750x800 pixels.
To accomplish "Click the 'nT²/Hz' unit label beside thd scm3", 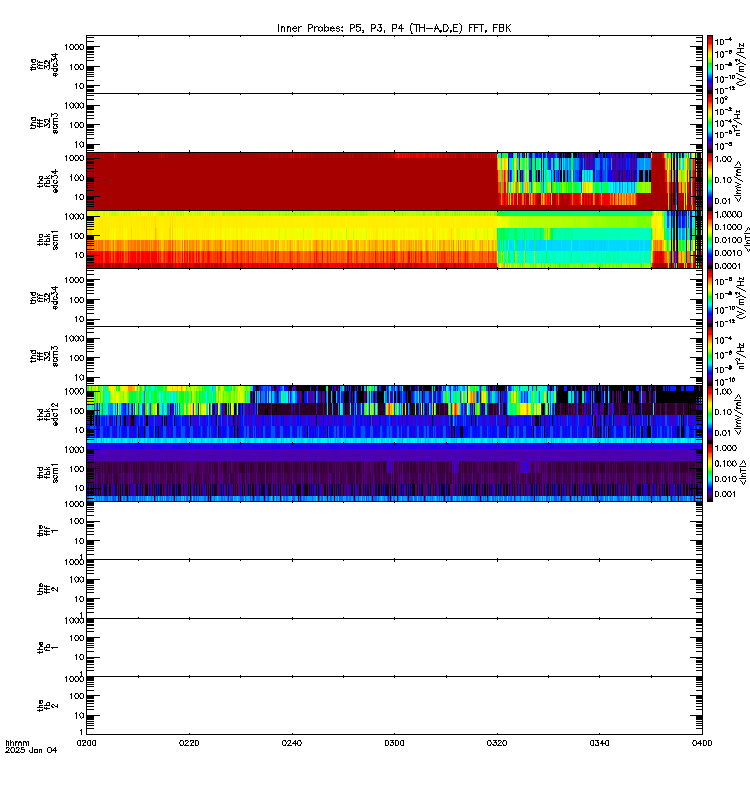I will (x=742, y=356).
